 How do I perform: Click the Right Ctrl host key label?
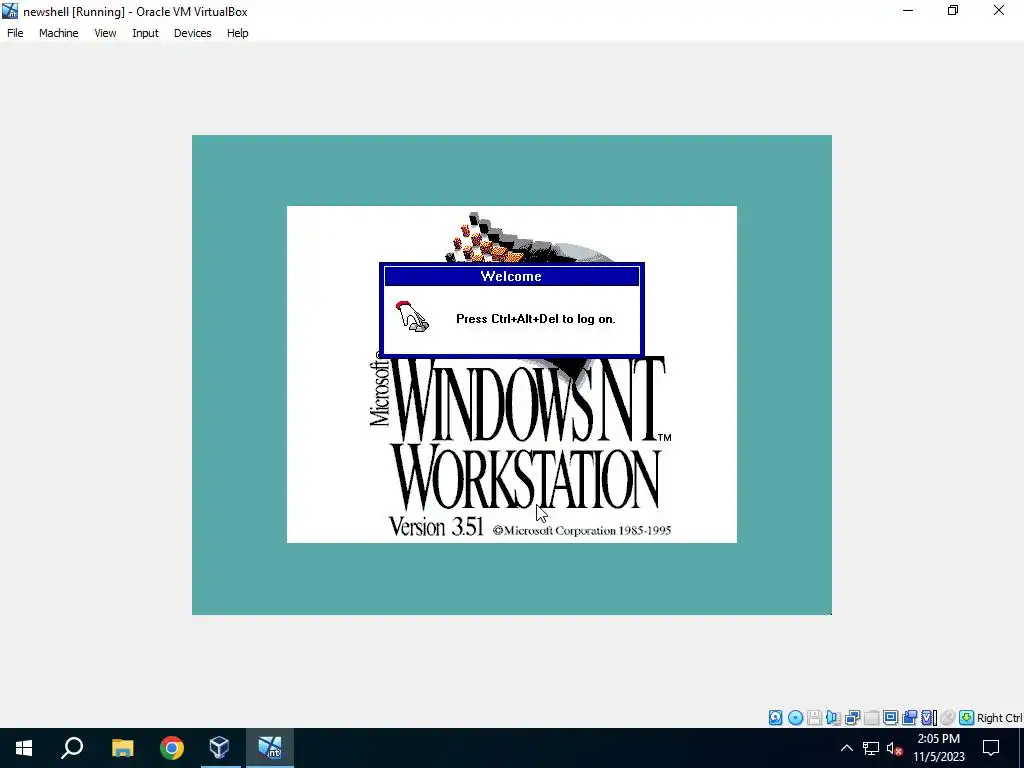999,718
